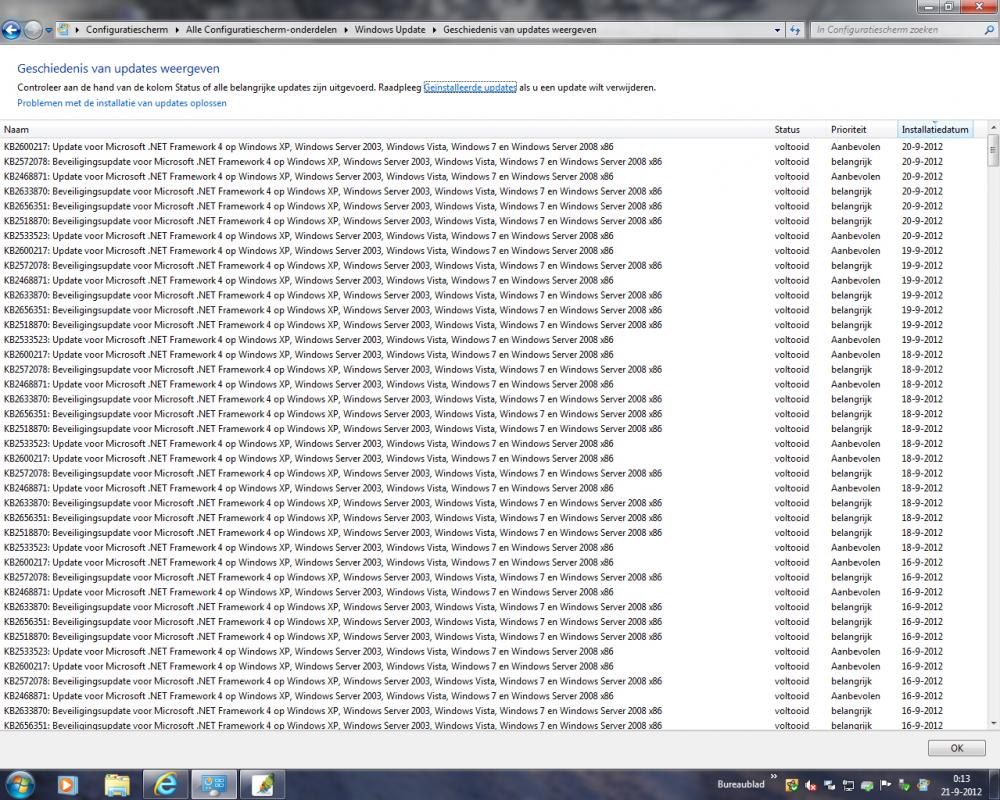Viewport: 1000px width, 800px height.
Task: Refresh the address bar location
Action: (x=795, y=30)
